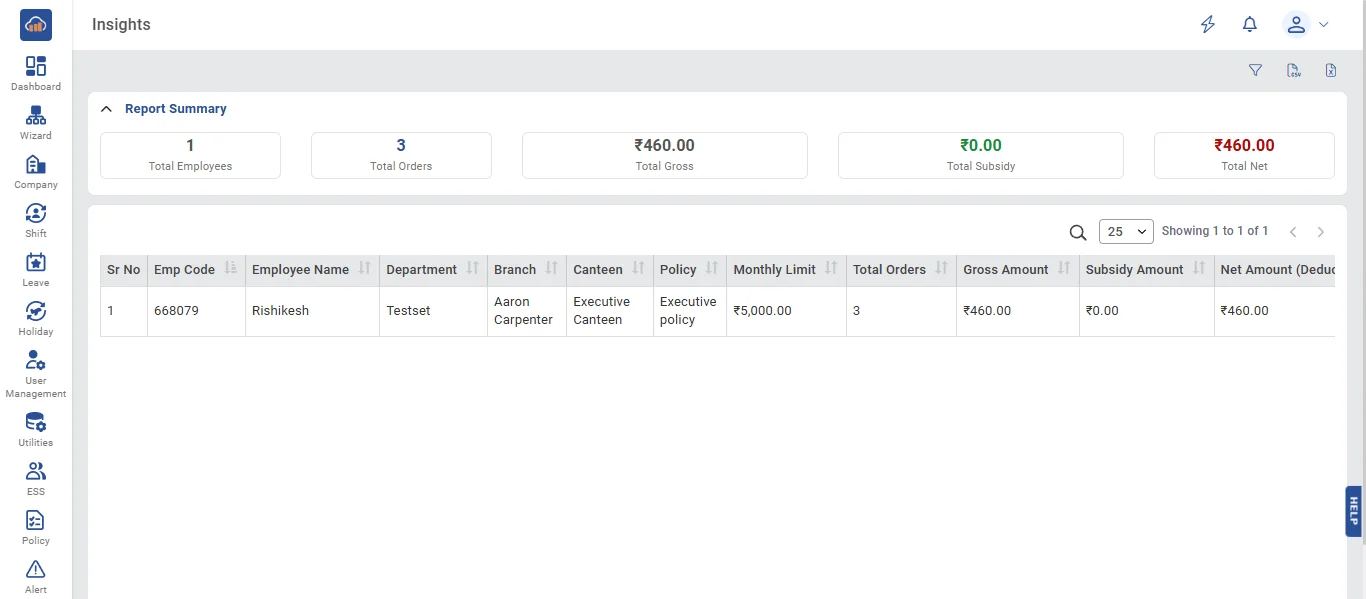The height and width of the screenshot is (599, 1366).
Task: Open the user profile avatar
Action: click(1296, 25)
